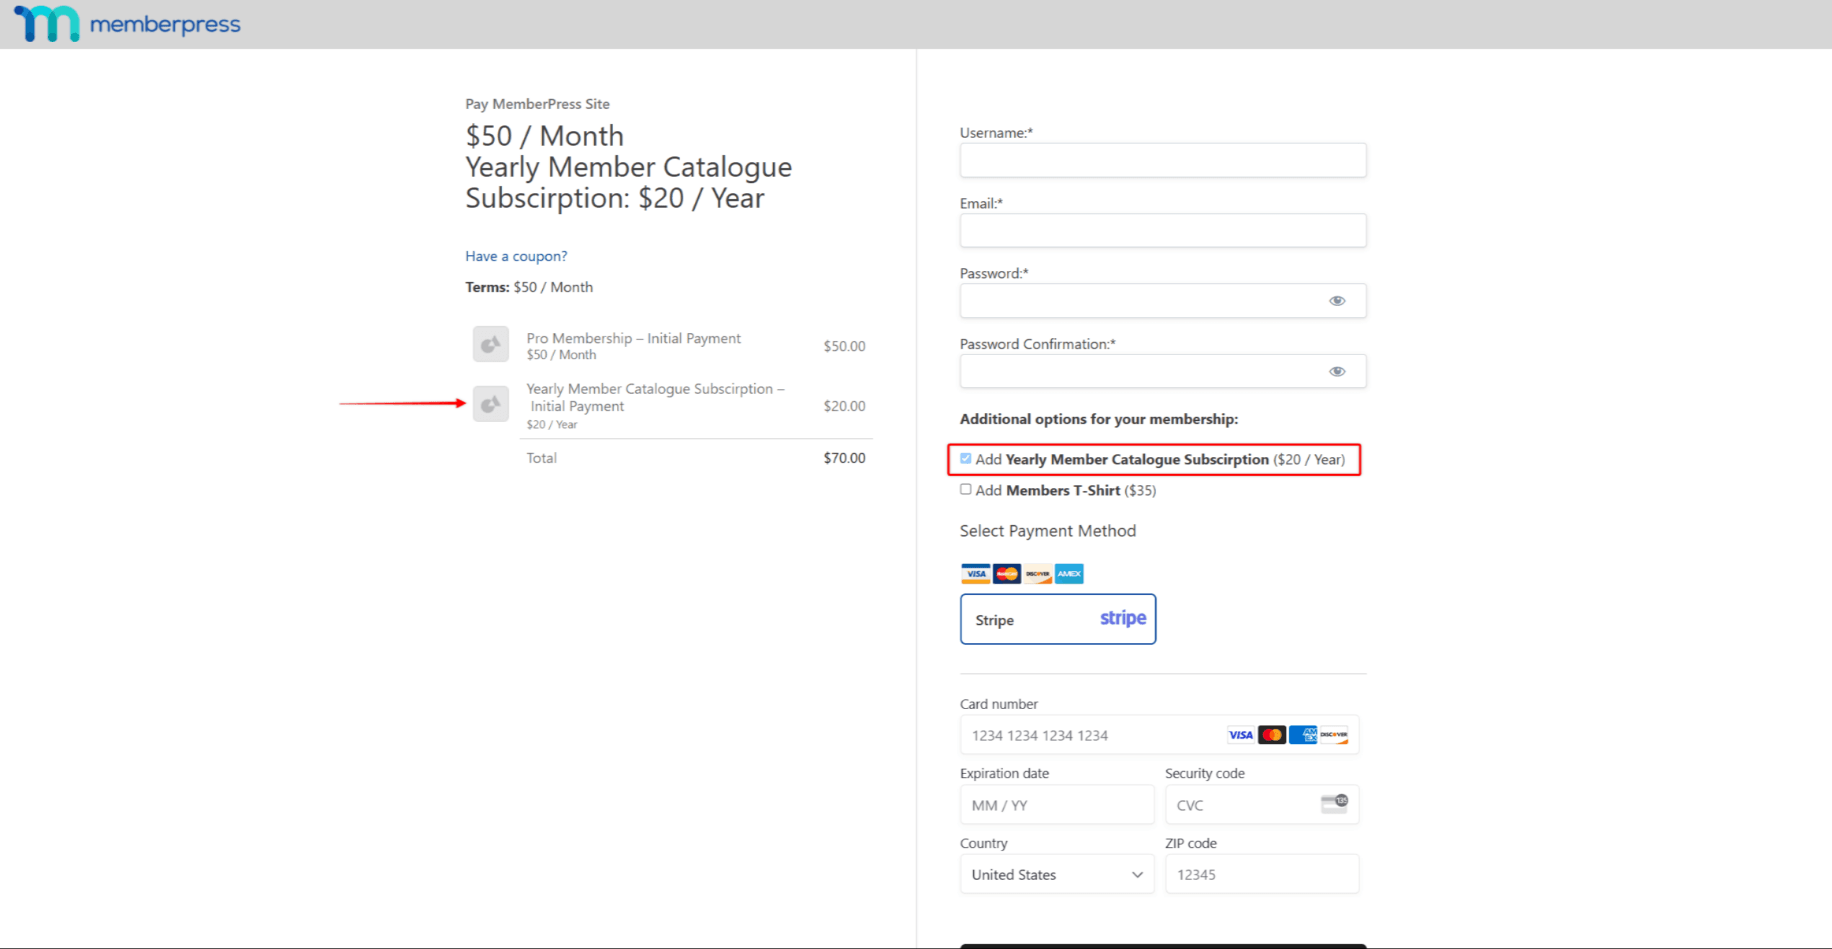Open the Country dropdown showing United States
Viewport: 1832px width, 949px height.
coord(1057,873)
